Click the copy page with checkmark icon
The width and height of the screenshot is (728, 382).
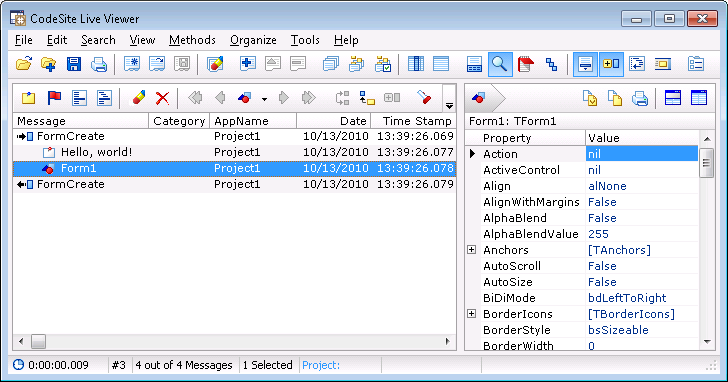590,98
